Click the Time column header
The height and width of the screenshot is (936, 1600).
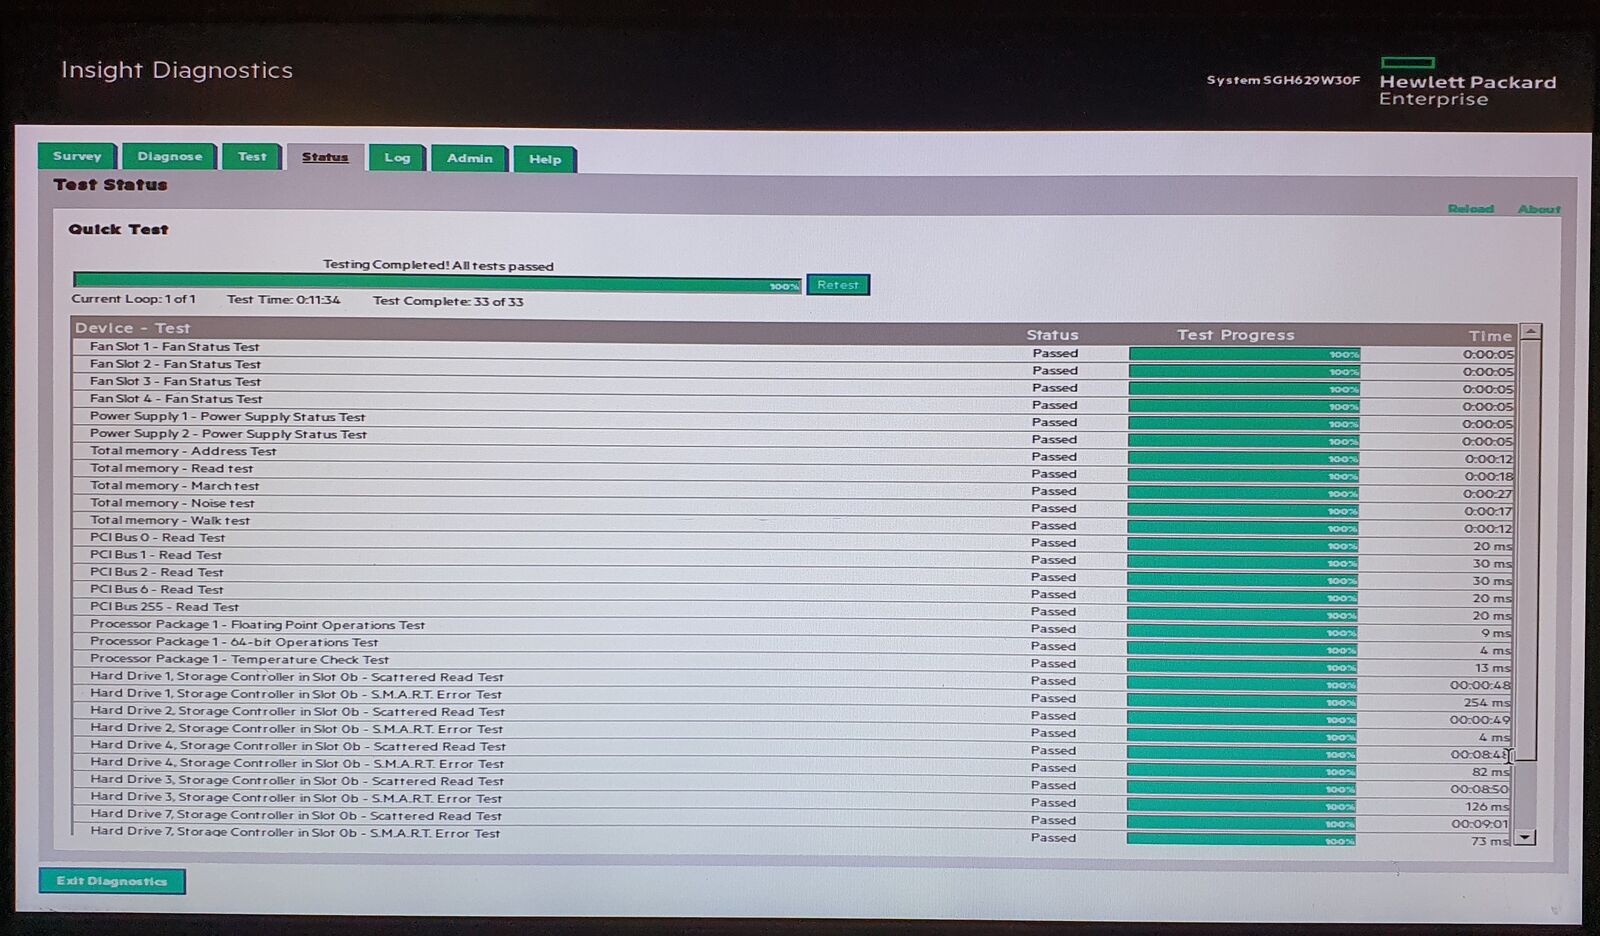(x=1490, y=336)
